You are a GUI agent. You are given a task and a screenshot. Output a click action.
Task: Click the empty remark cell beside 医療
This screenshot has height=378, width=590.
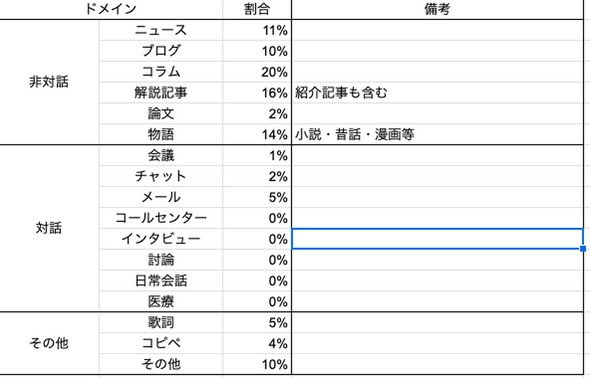(437, 301)
